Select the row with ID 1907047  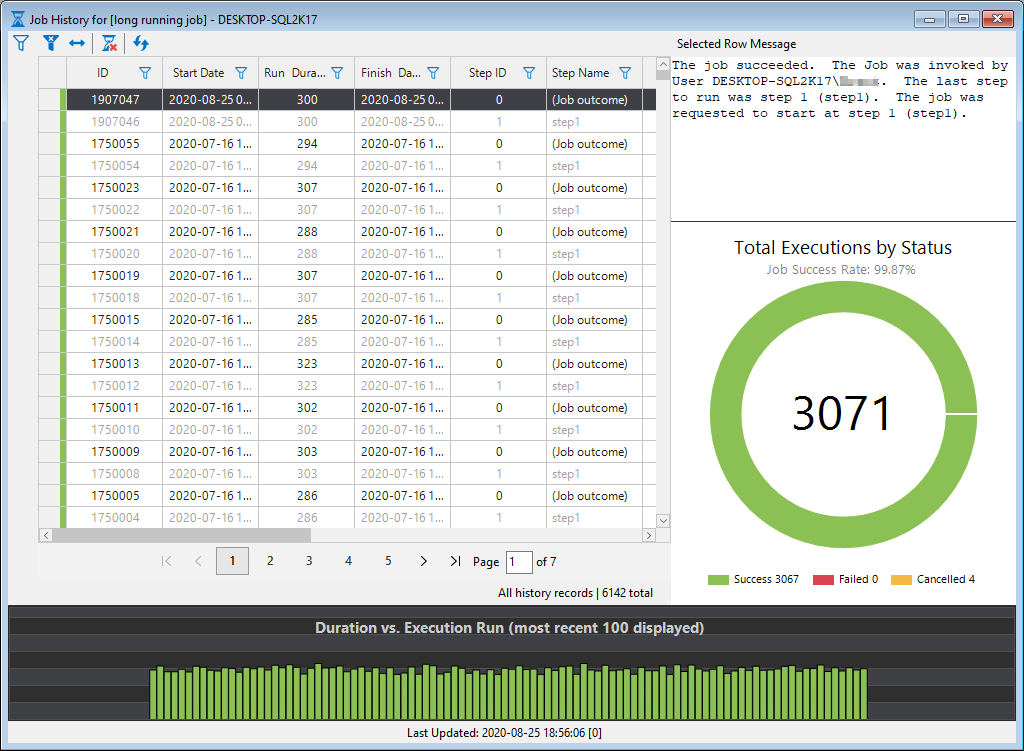pyautogui.click(x=347, y=100)
